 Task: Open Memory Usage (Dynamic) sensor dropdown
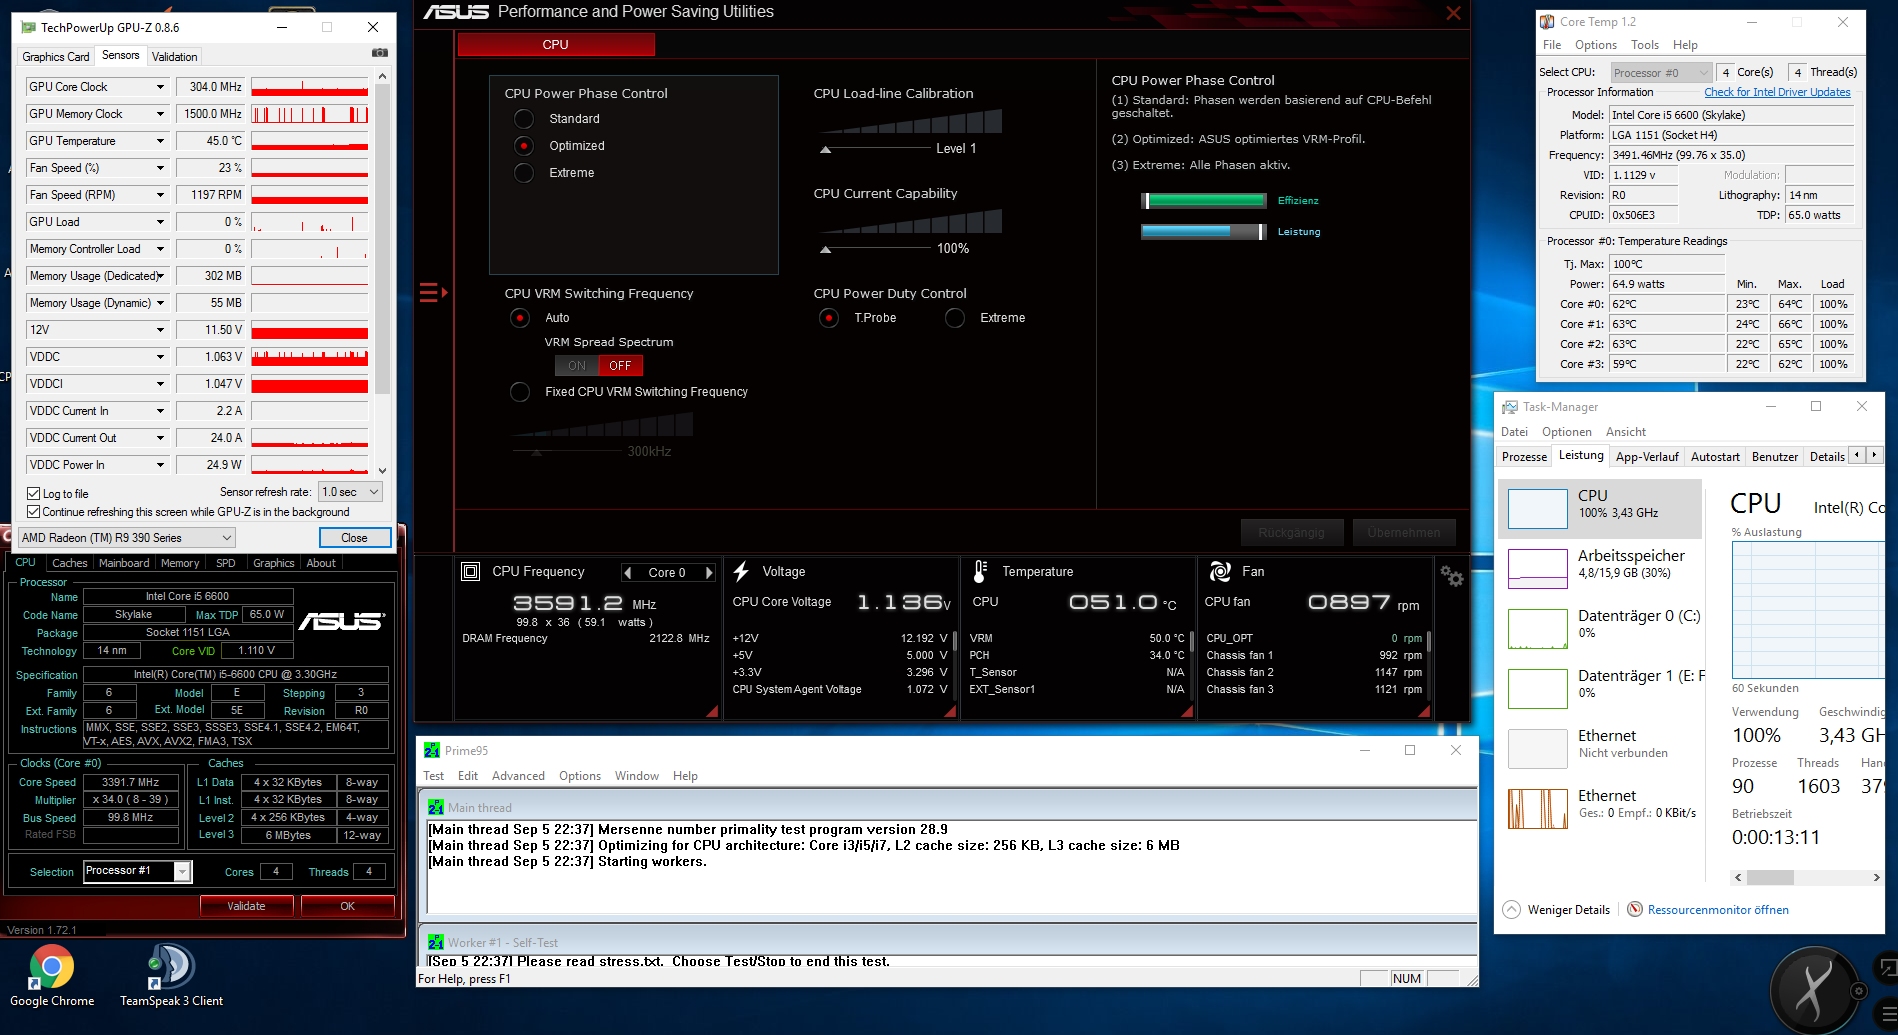click(x=160, y=303)
